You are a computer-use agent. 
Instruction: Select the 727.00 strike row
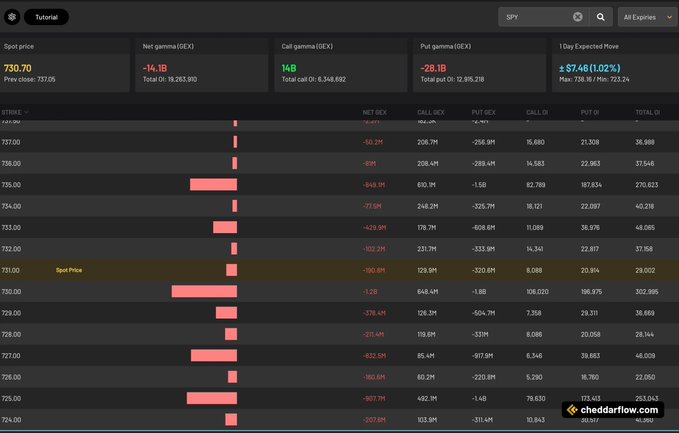click(x=340, y=355)
